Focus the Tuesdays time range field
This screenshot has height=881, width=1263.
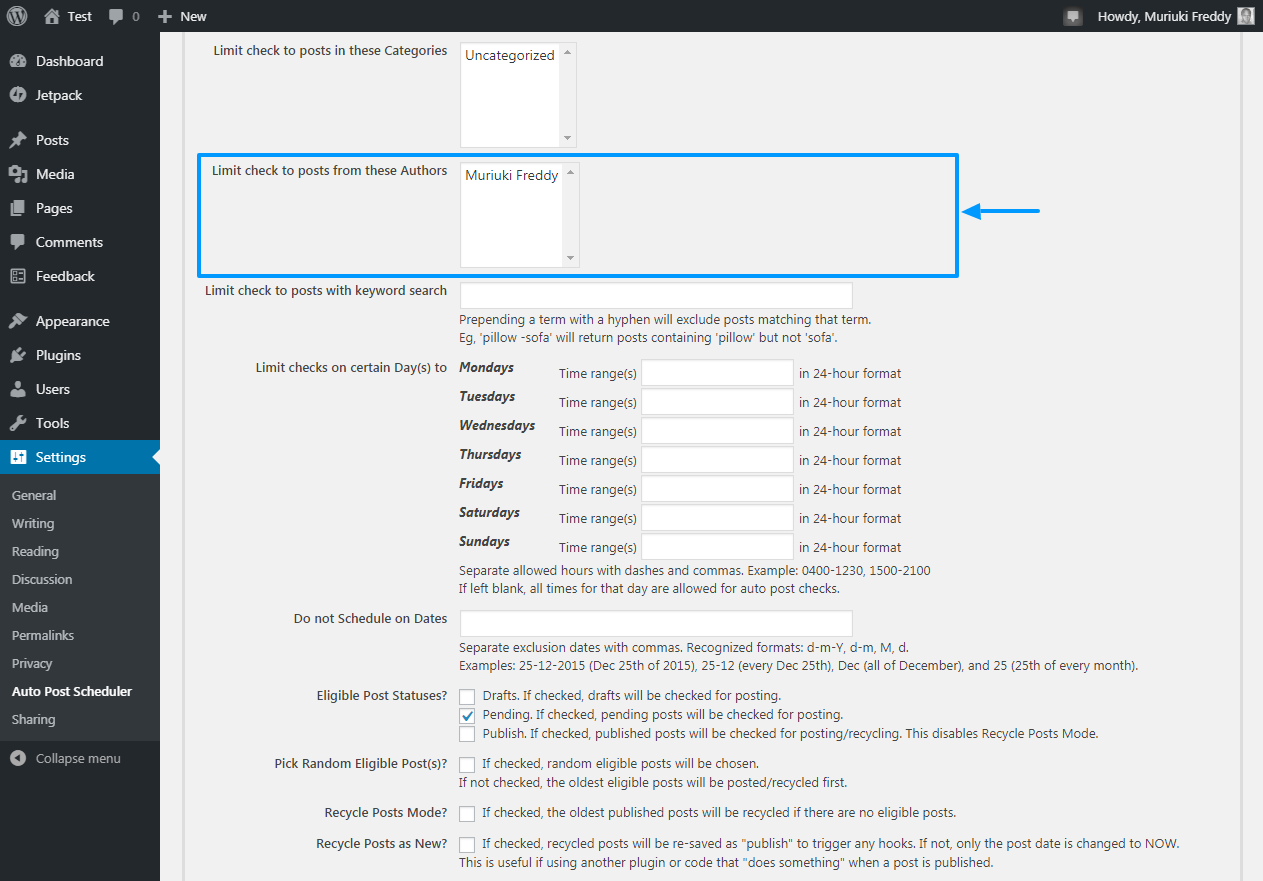pos(717,402)
